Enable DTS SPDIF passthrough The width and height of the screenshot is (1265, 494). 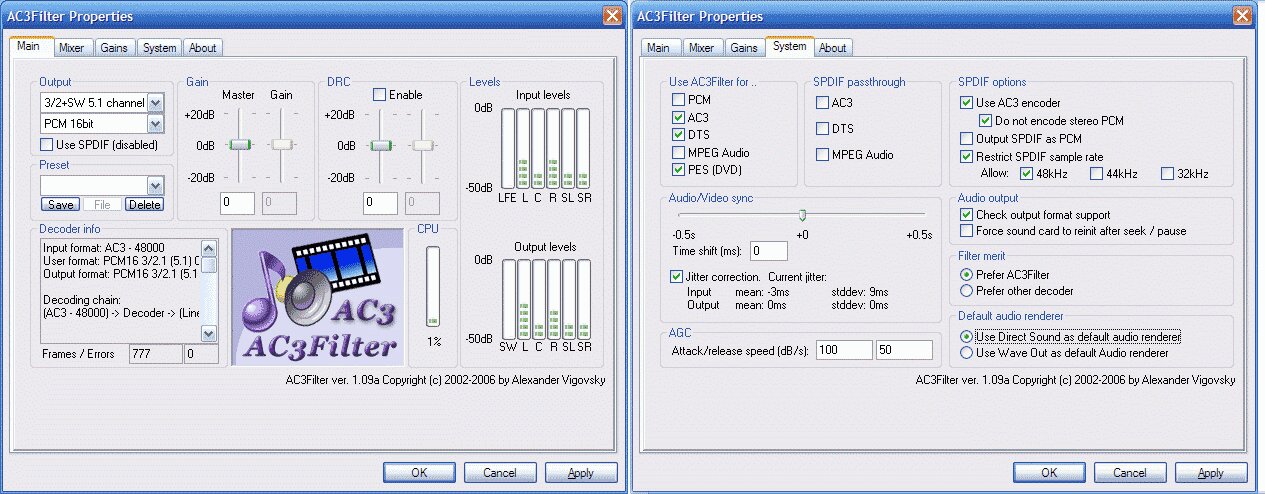point(822,128)
